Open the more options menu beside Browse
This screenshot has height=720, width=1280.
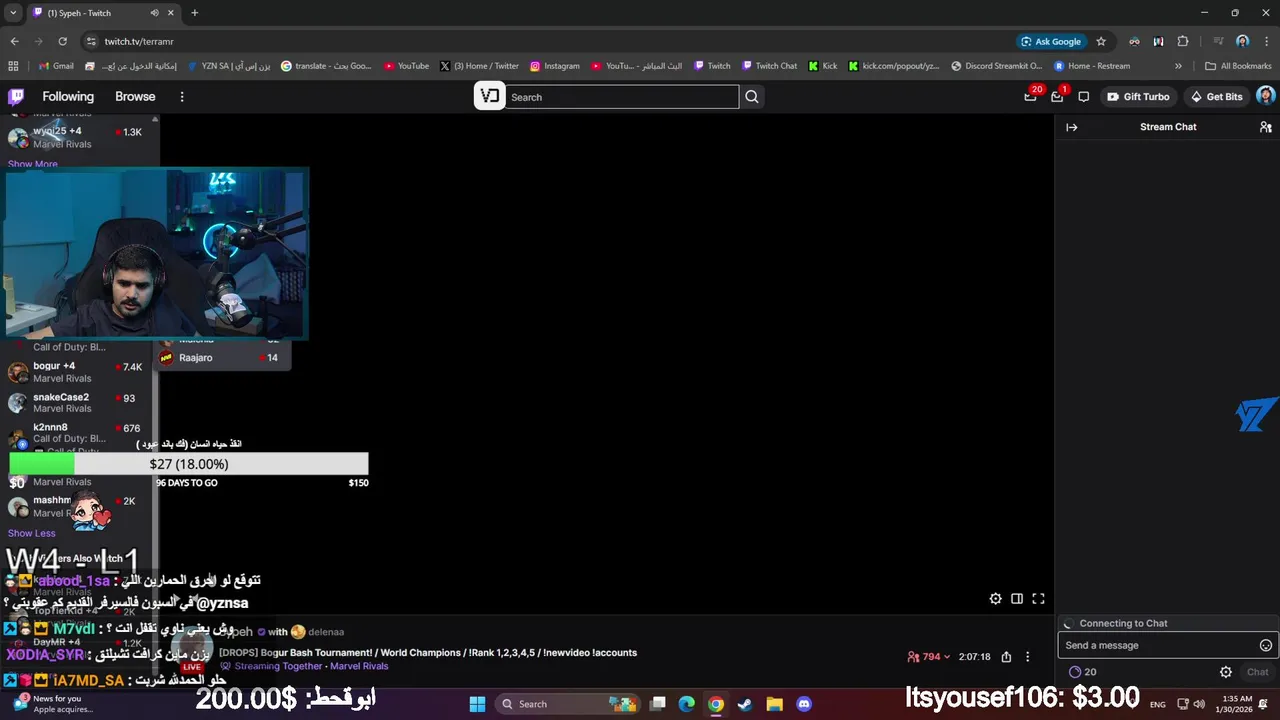click(182, 97)
